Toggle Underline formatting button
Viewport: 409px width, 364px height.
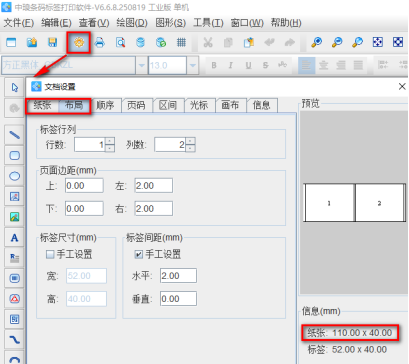(248, 65)
